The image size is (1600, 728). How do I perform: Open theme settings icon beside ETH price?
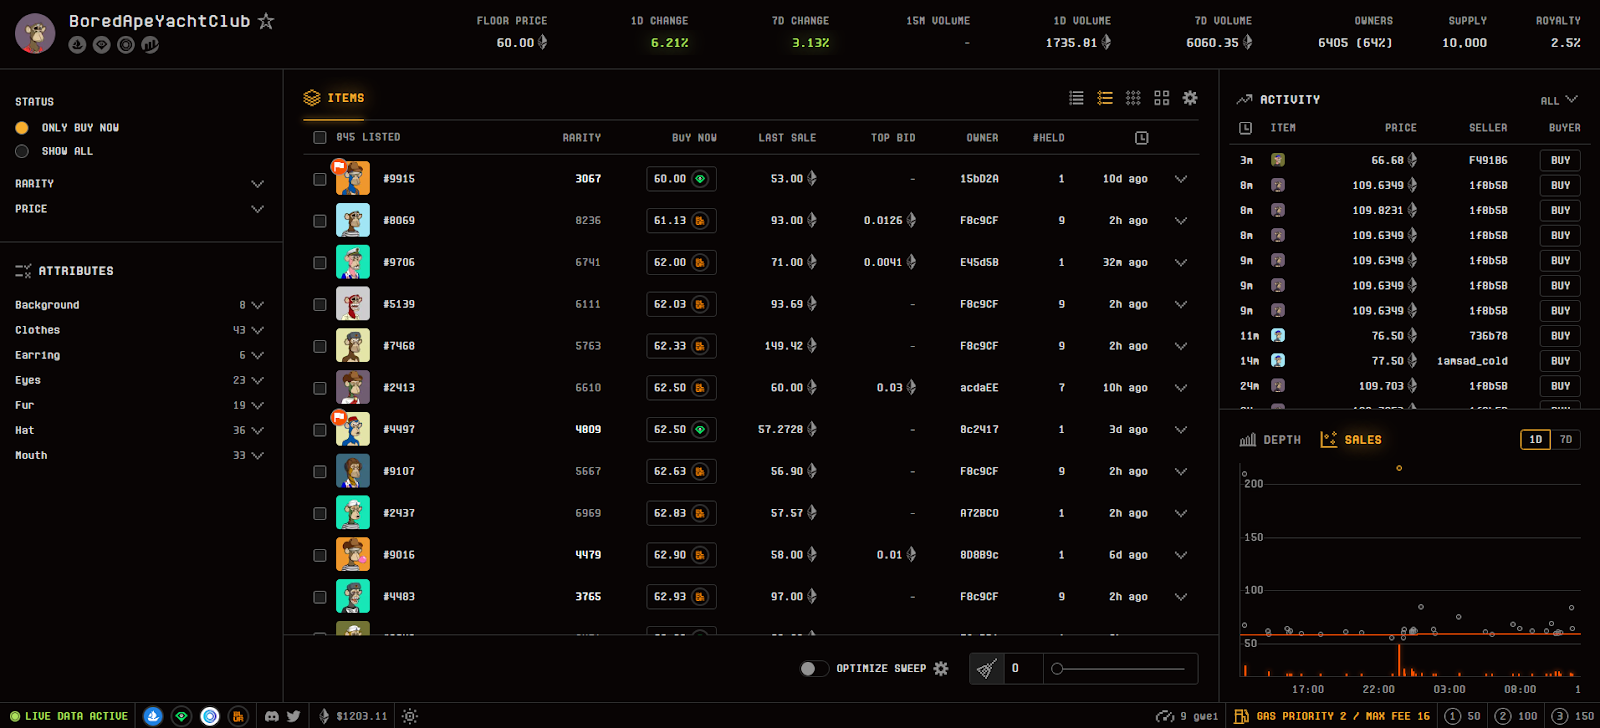pyautogui.click(x=410, y=716)
